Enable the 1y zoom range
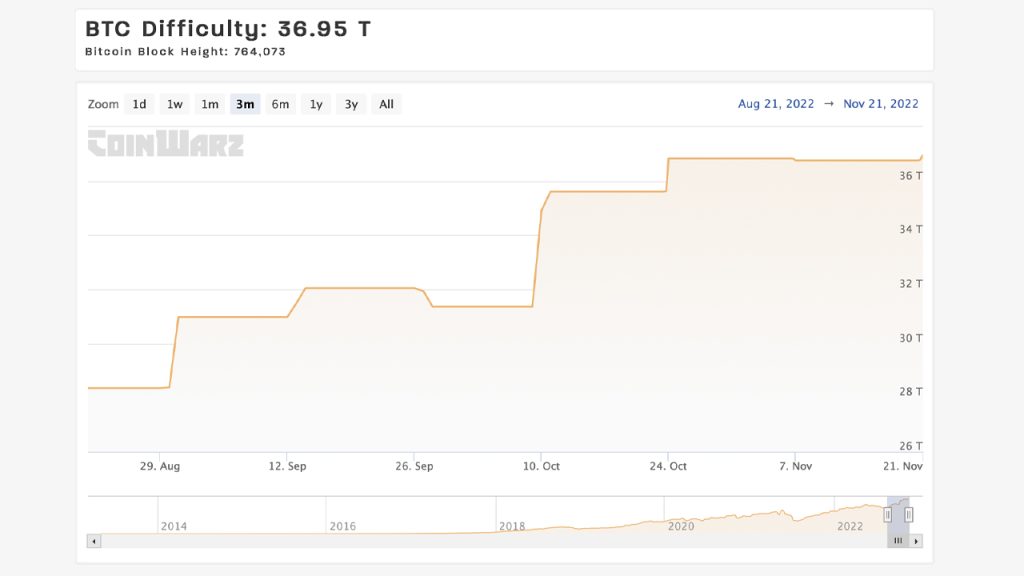This screenshot has width=1024, height=576. pos(315,103)
